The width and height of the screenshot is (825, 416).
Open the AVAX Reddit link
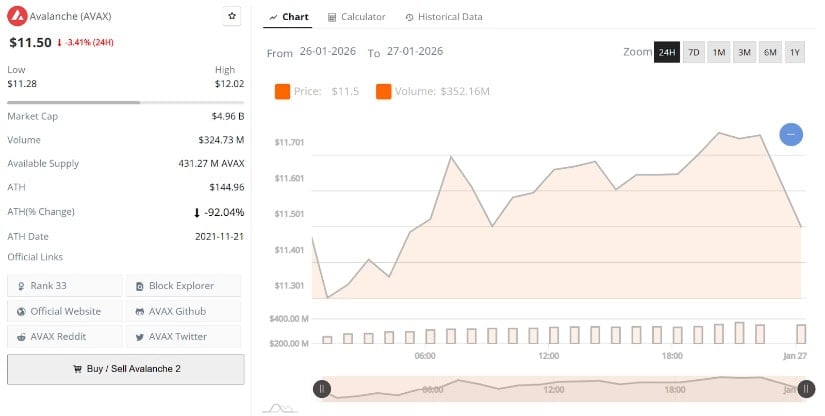coord(64,336)
